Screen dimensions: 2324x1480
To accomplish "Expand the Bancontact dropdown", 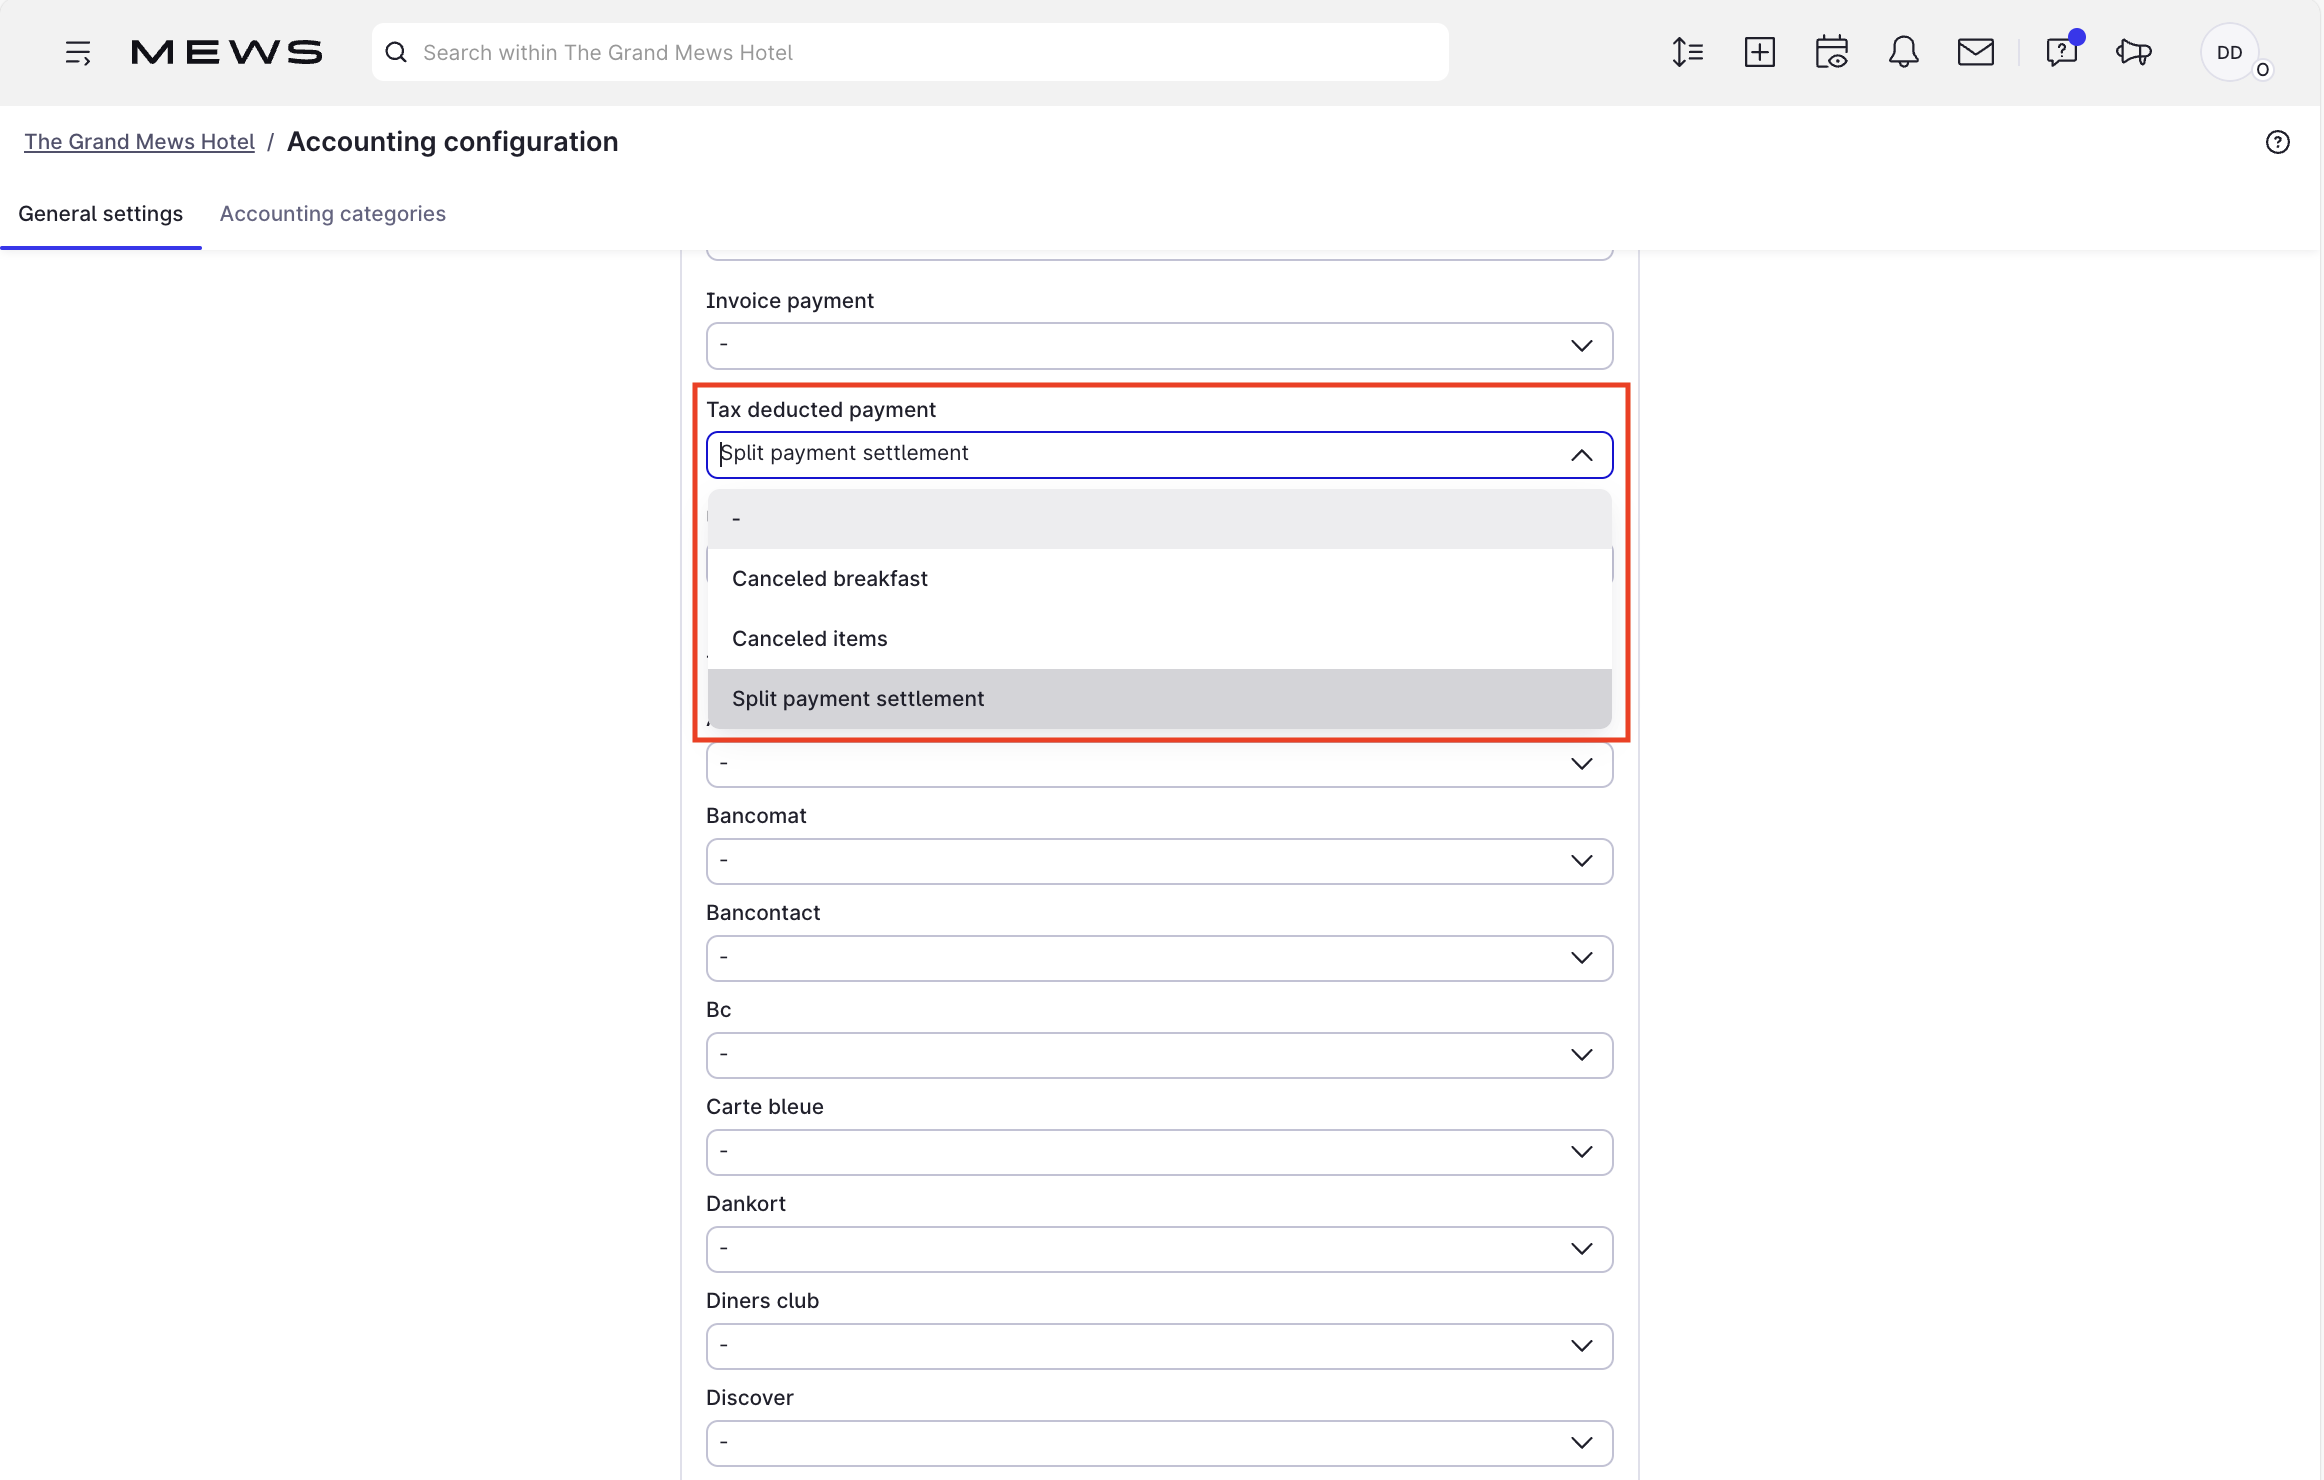I will click(1160, 958).
